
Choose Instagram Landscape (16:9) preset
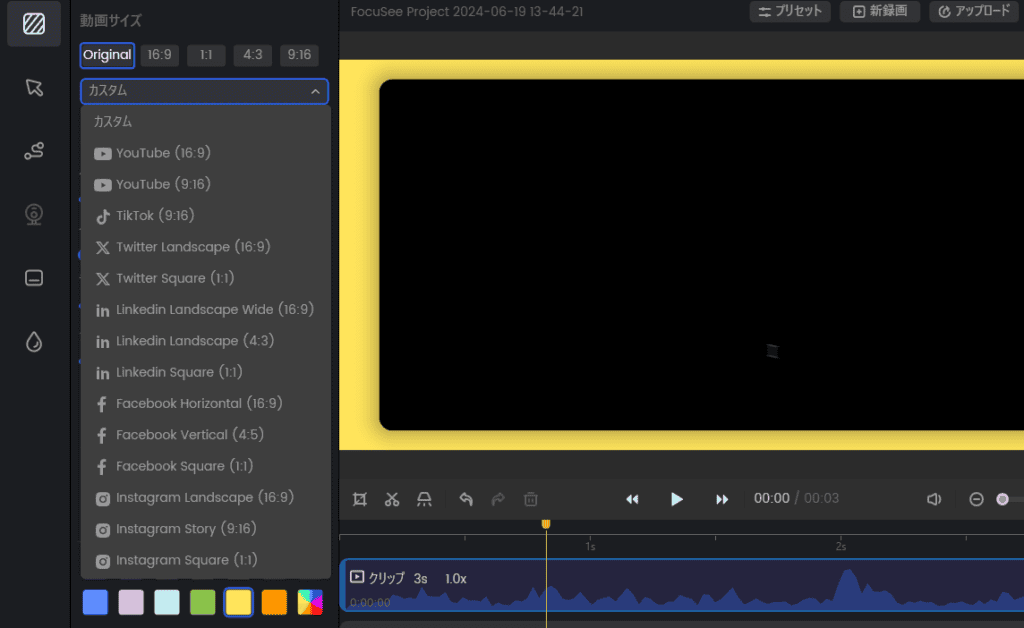coord(206,498)
